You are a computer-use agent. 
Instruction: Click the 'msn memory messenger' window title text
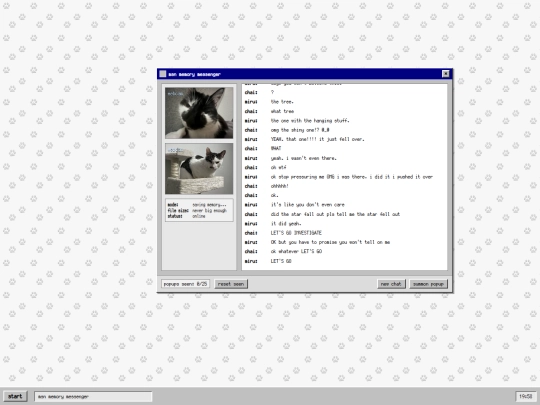[195, 74]
